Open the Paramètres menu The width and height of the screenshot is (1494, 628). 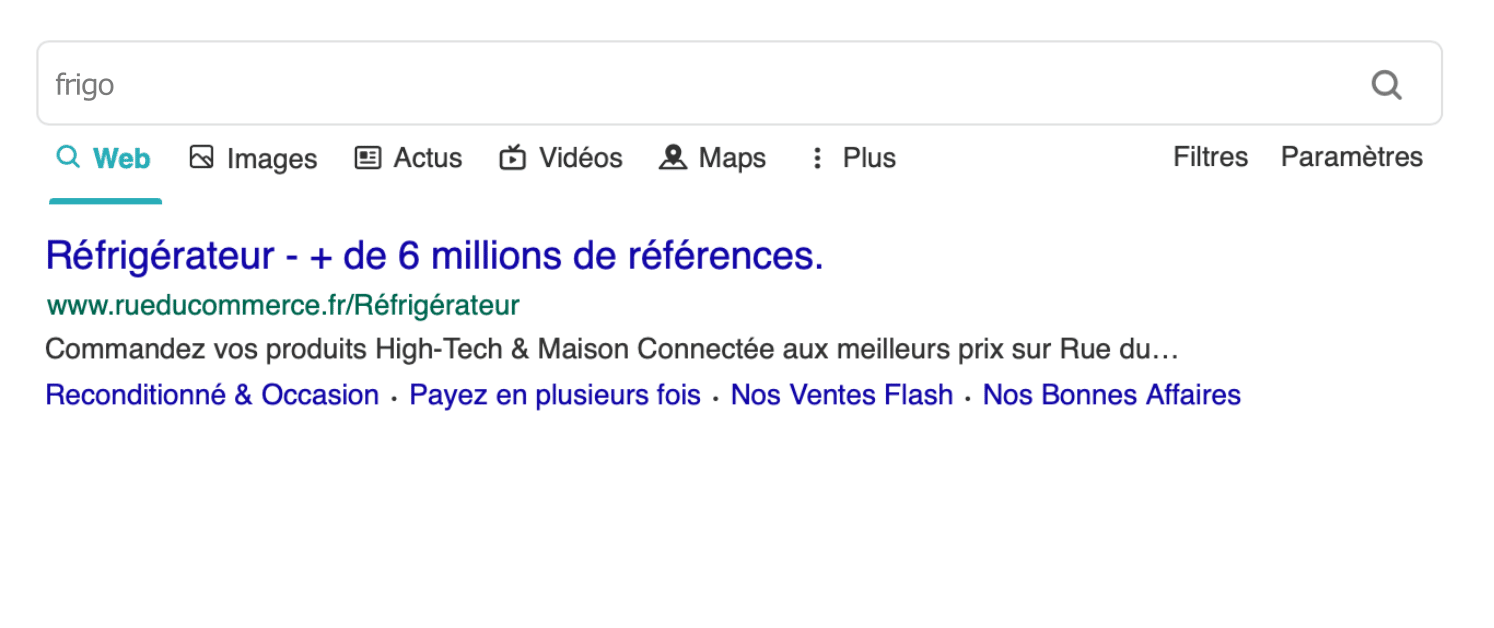point(1352,157)
